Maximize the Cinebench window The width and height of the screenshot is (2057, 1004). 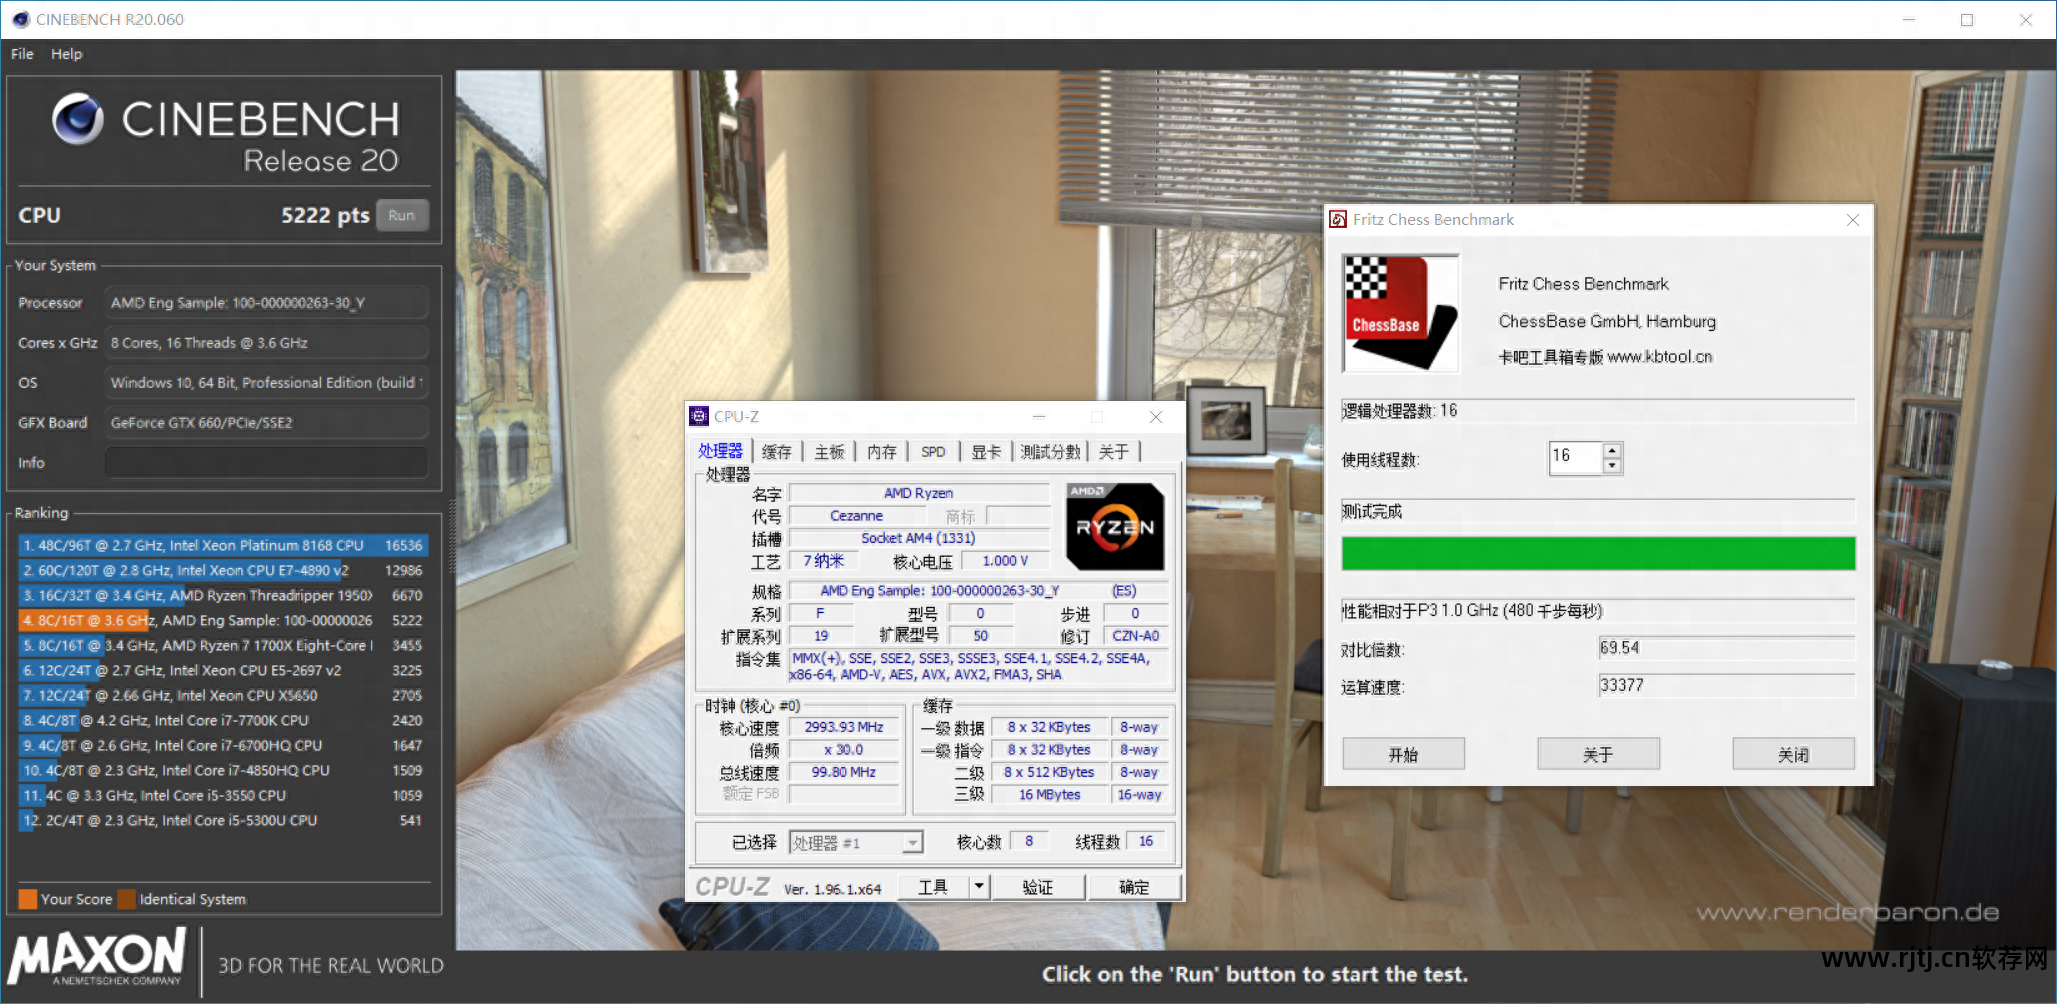point(1967,20)
